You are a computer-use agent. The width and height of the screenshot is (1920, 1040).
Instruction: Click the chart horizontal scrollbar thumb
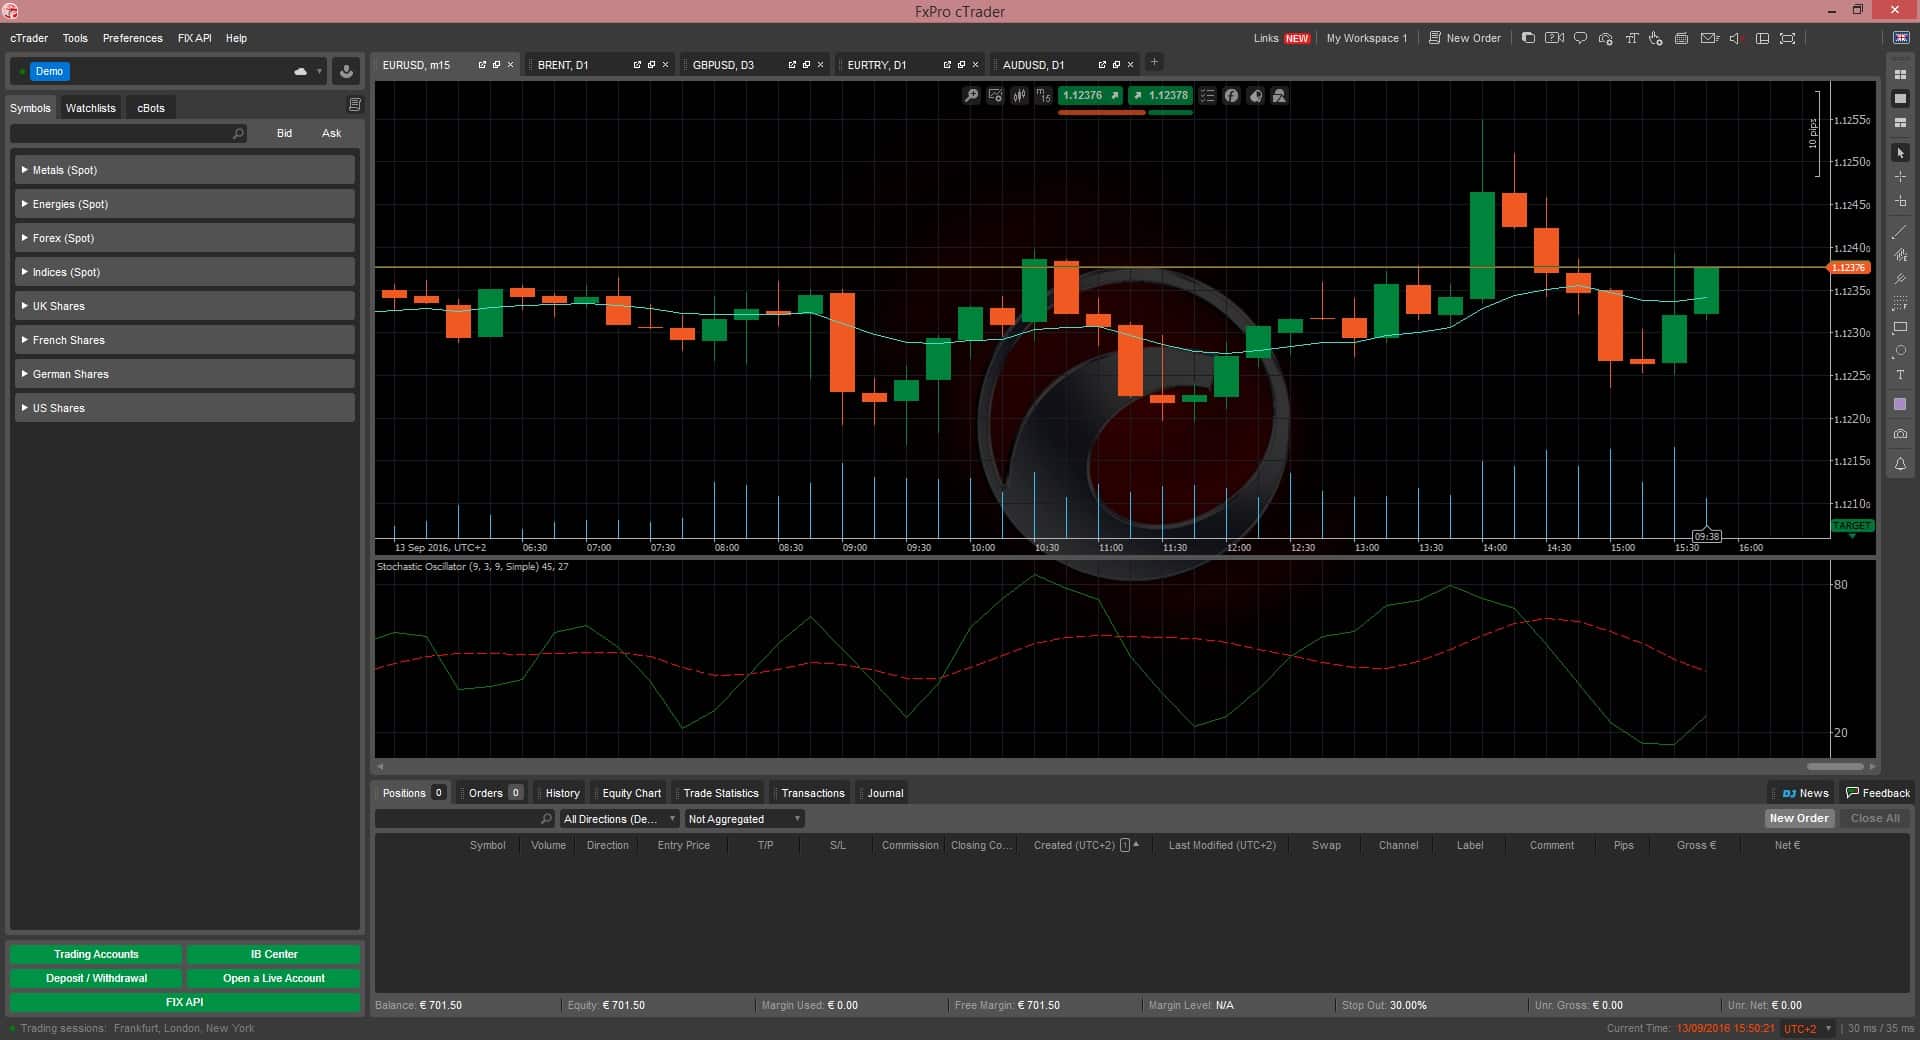point(1835,766)
